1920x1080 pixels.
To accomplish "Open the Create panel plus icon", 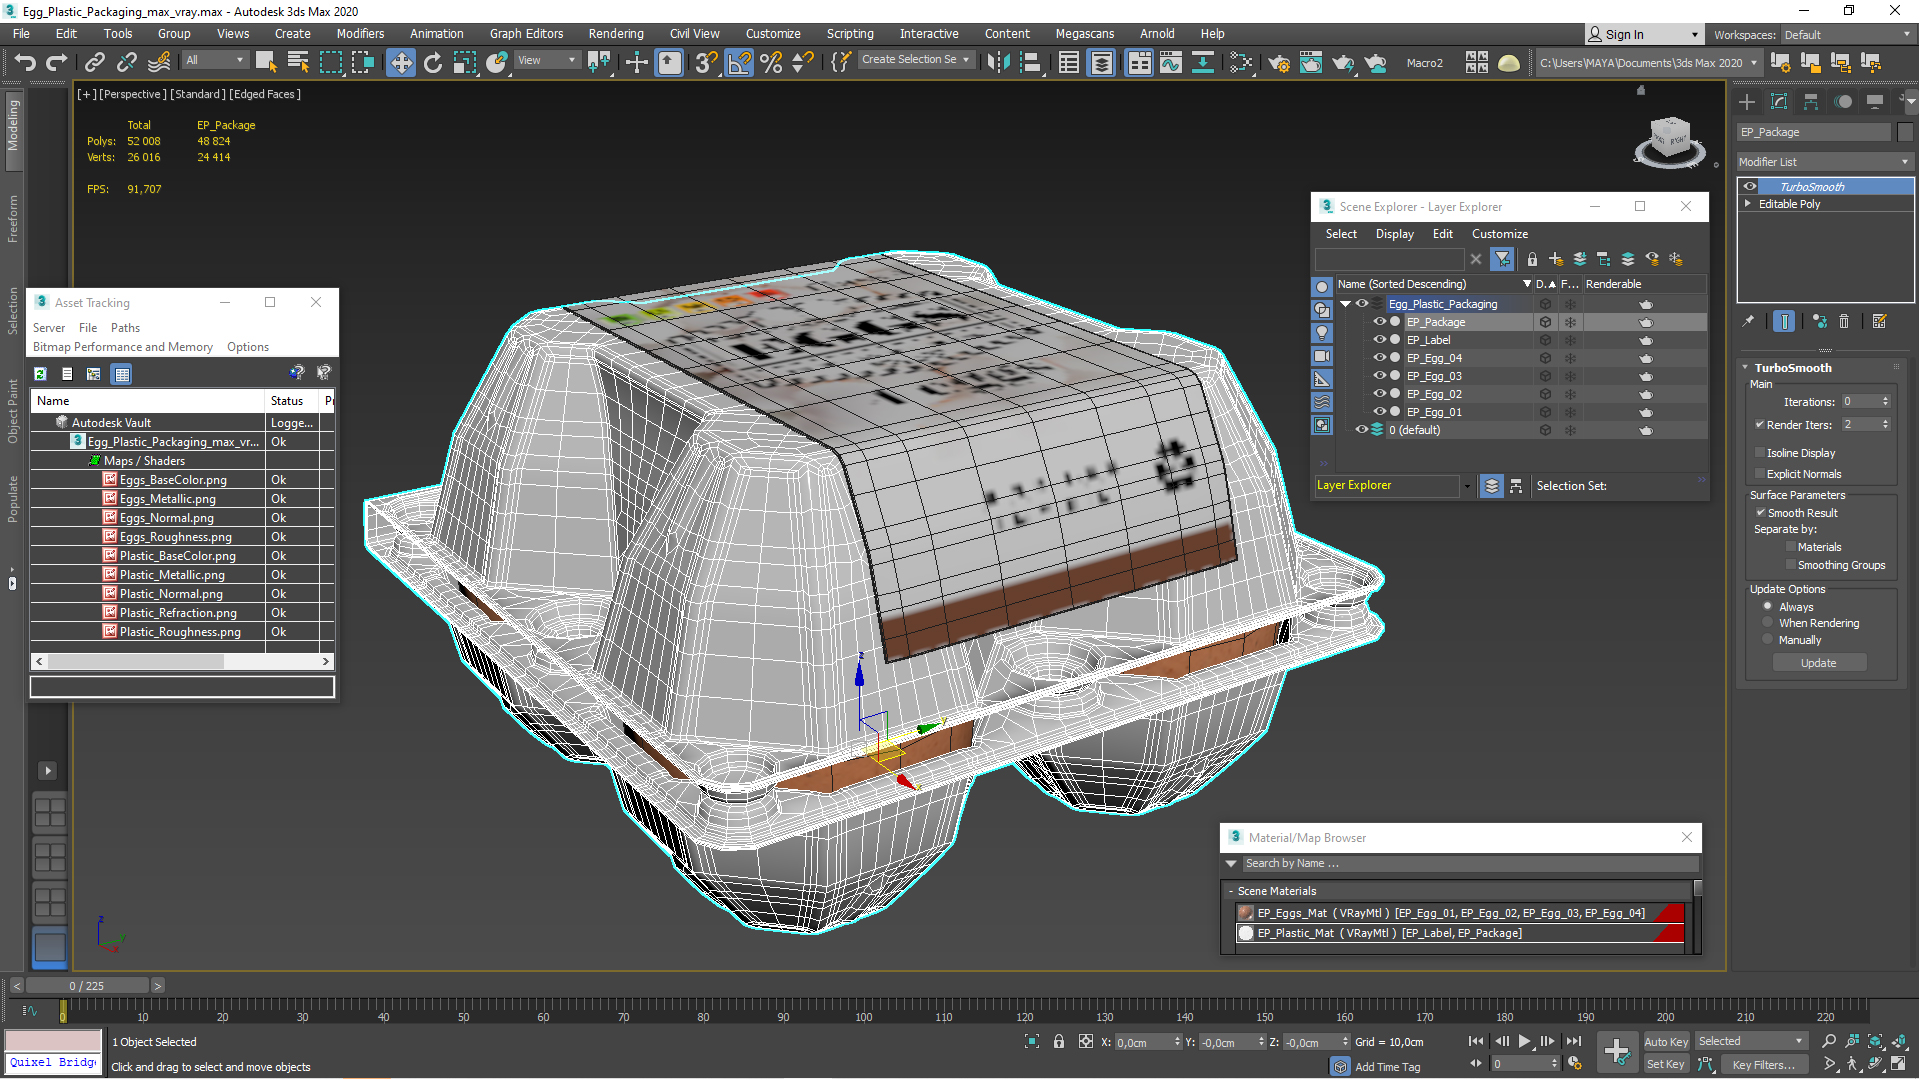I will (x=1746, y=102).
